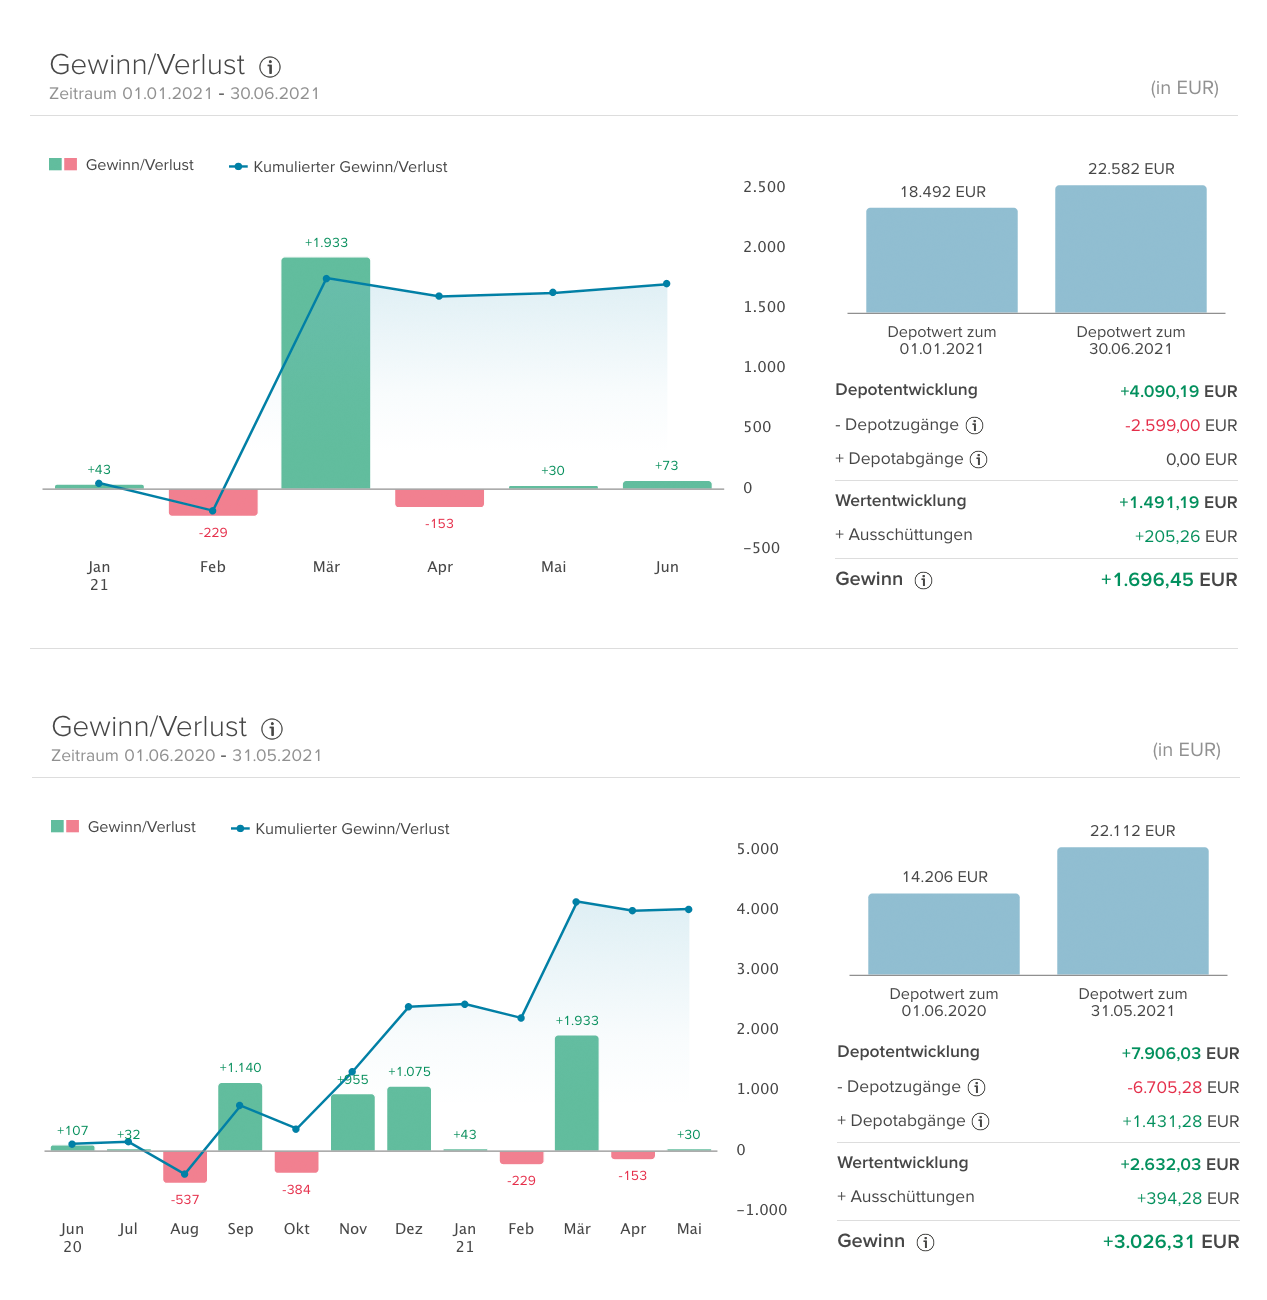Open Depotzugänge info icon next to -6.705,28 EUR
1267x1300 pixels.
(977, 1088)
